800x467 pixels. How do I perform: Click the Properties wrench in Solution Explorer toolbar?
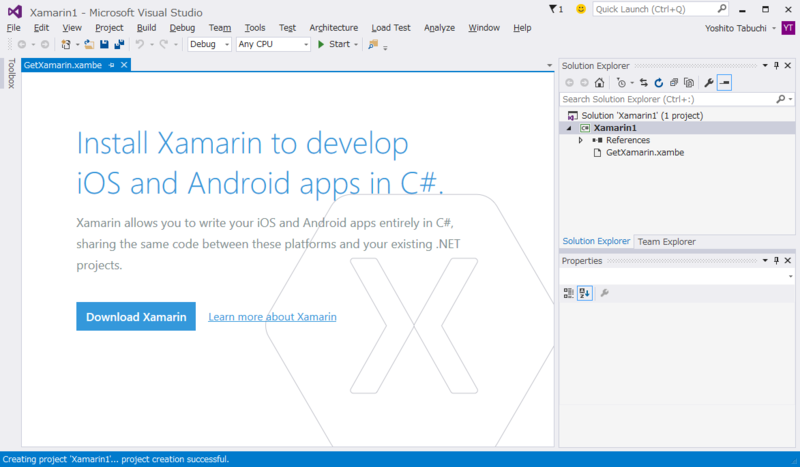[709, 83]
